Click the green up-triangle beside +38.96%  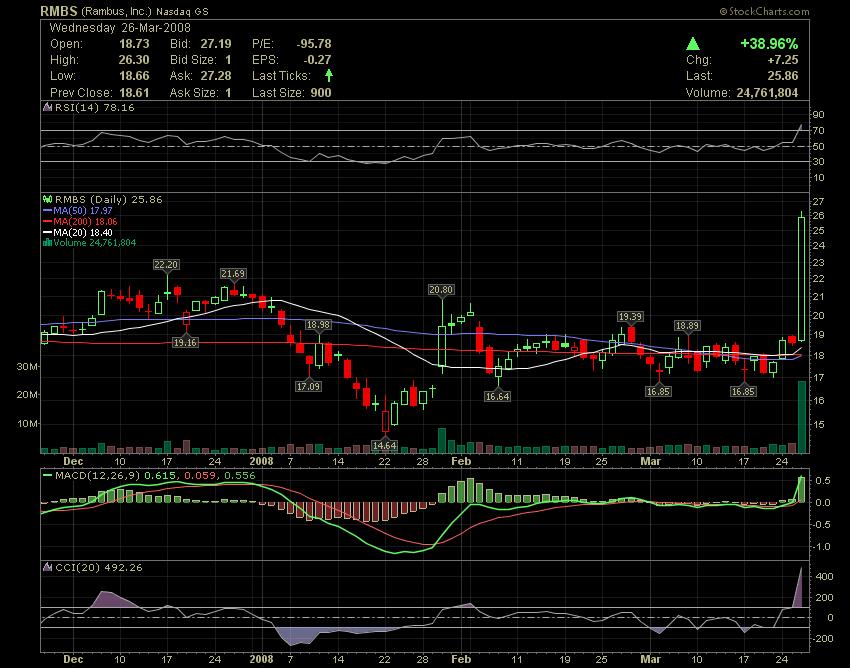point(693,44)
